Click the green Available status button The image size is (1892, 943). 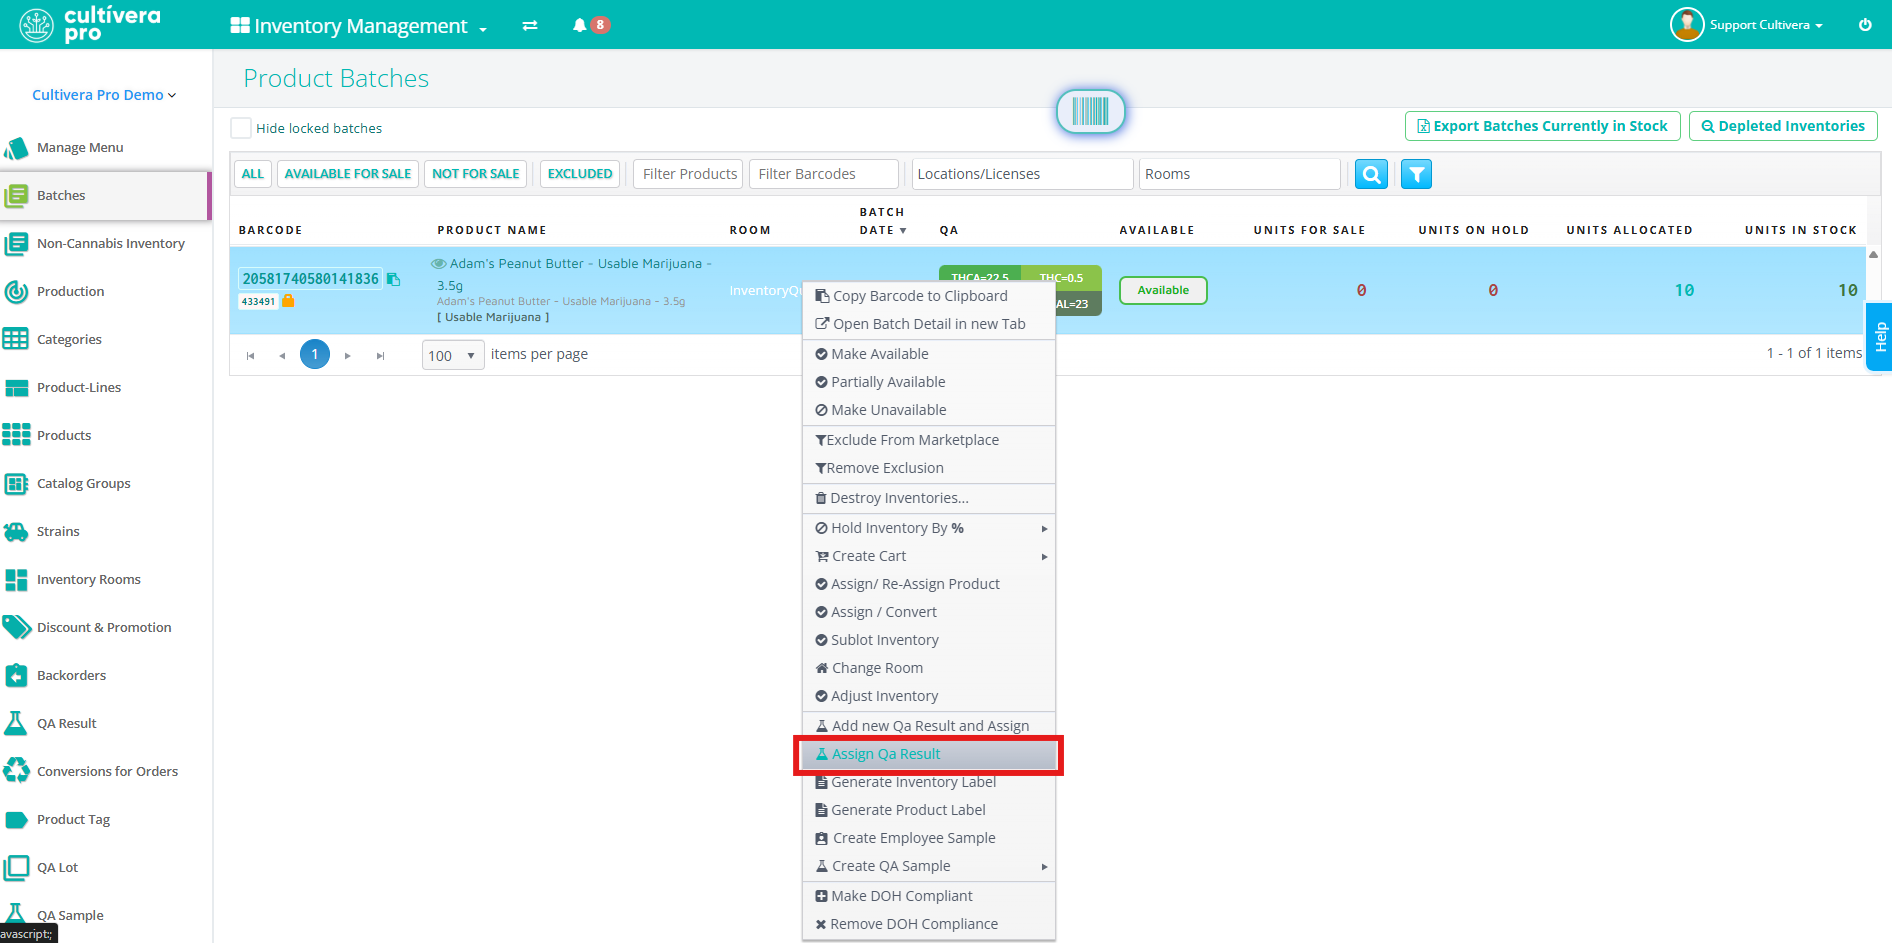(x=1163, y=290)
